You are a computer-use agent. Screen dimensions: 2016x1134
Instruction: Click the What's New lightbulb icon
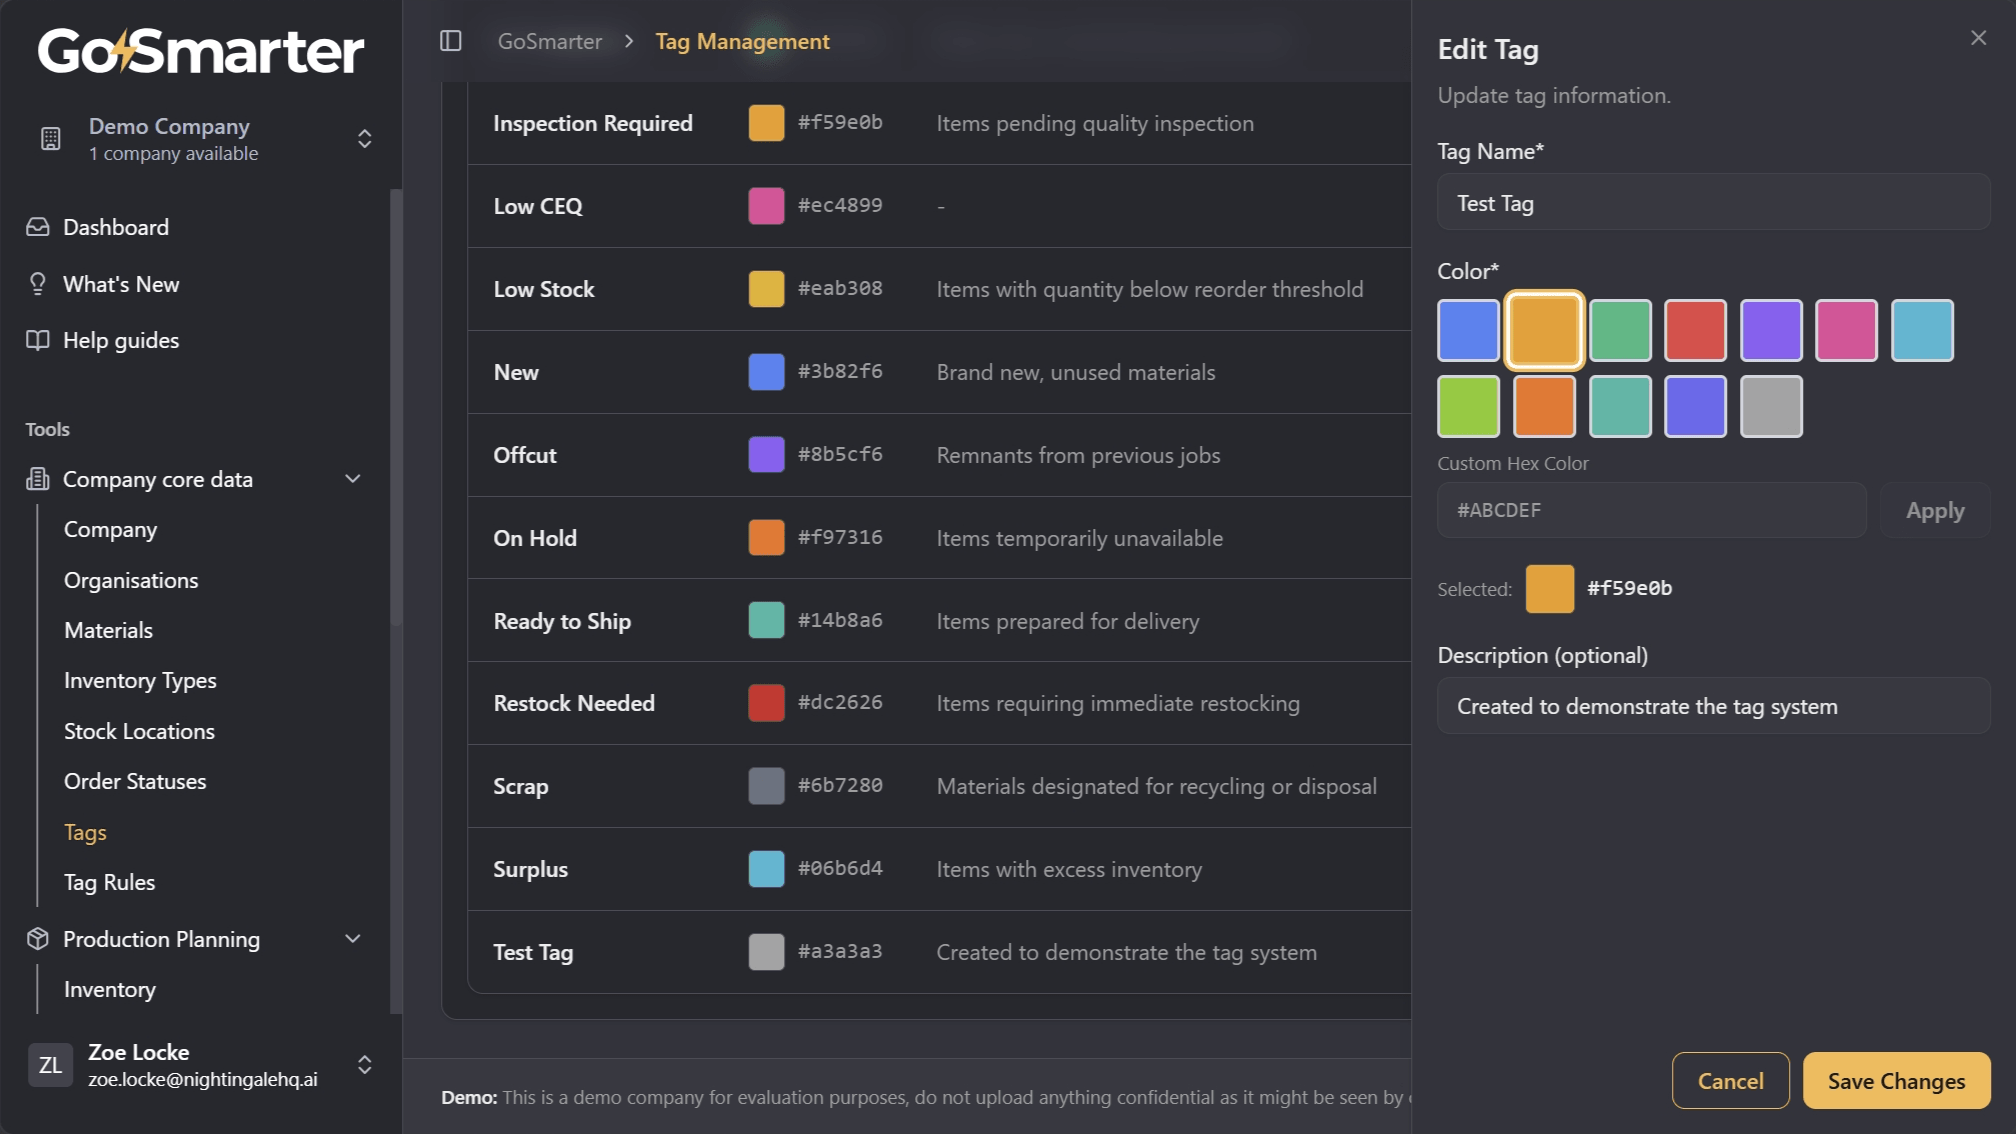click(x=37, y=283)
